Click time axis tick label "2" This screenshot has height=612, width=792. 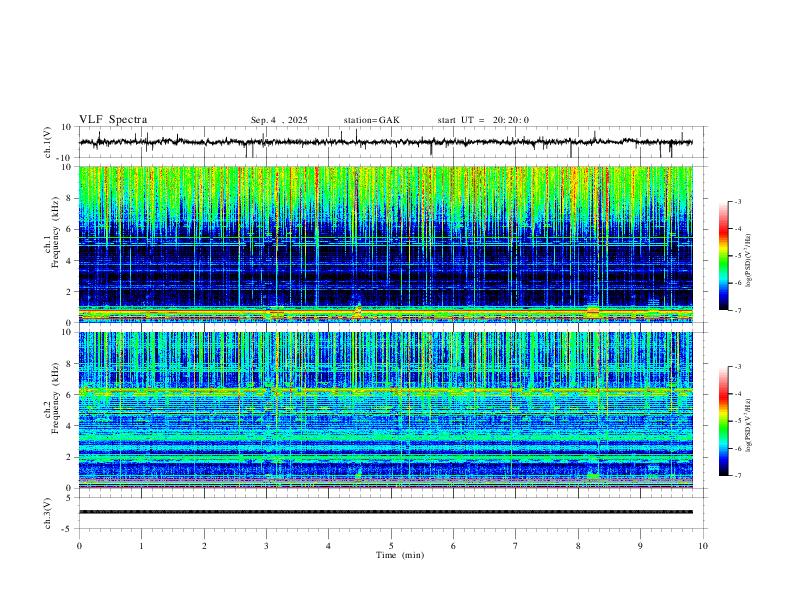pos(204,546)
